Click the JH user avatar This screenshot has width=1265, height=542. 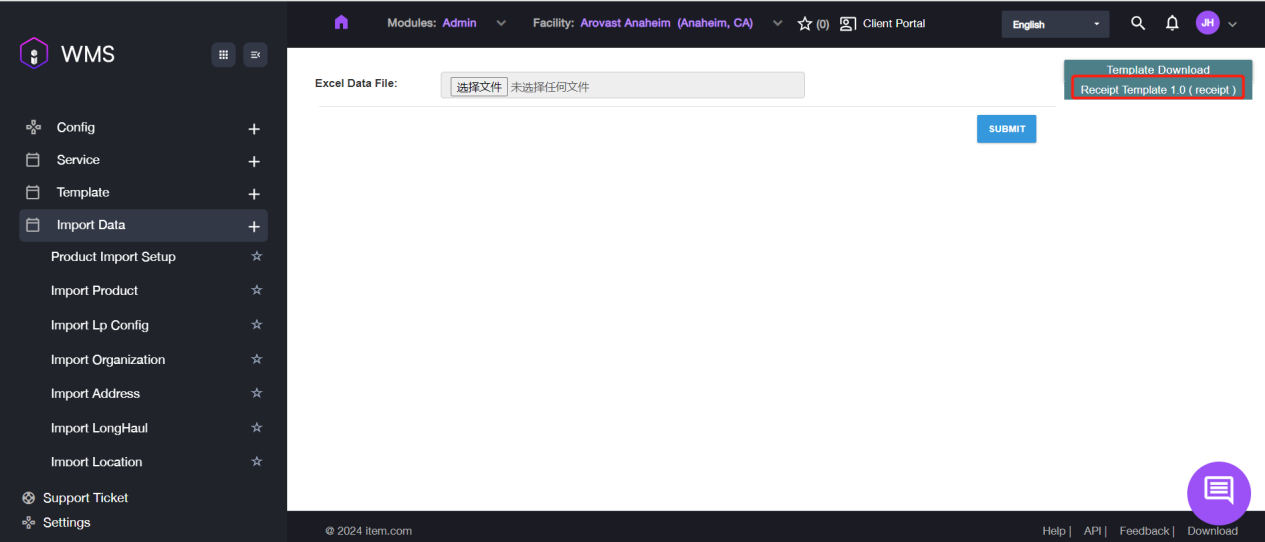[1207, 23]
